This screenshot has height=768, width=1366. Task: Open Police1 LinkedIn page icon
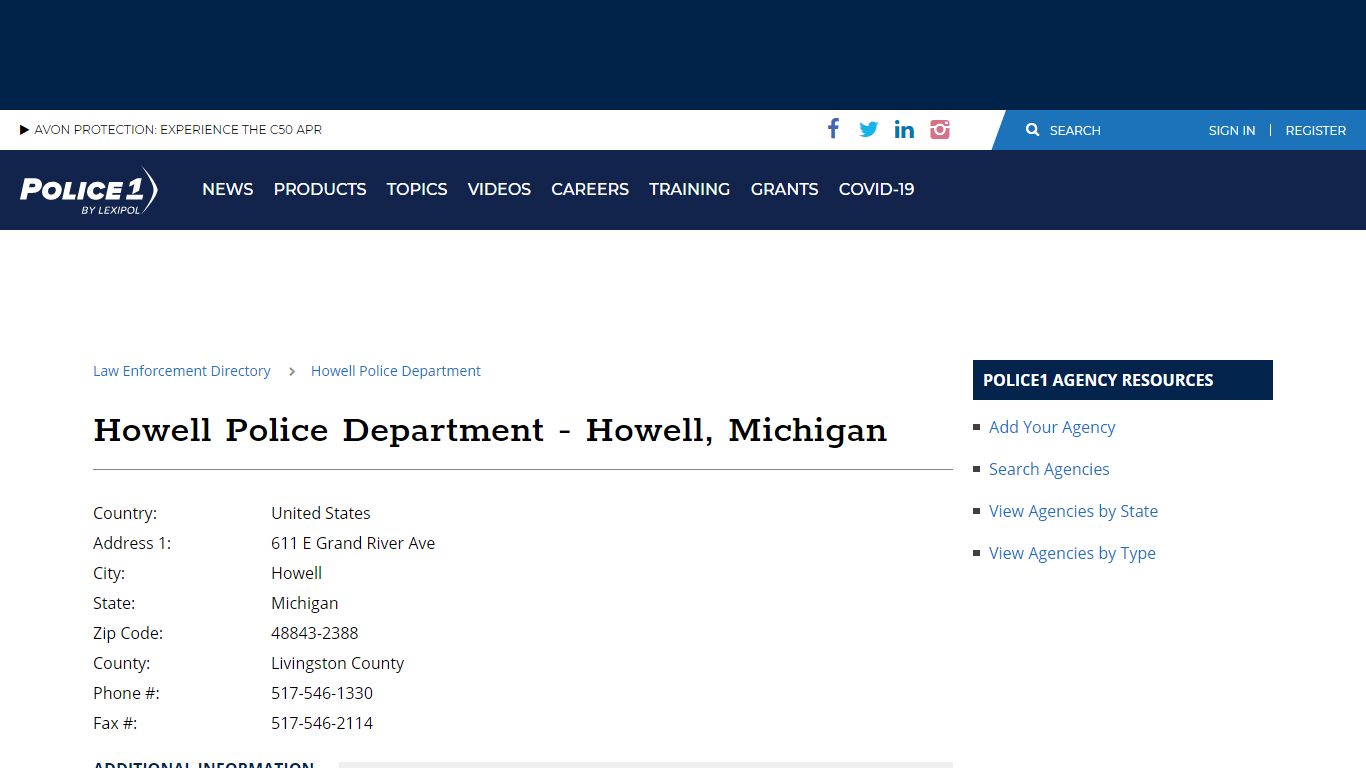904,130
